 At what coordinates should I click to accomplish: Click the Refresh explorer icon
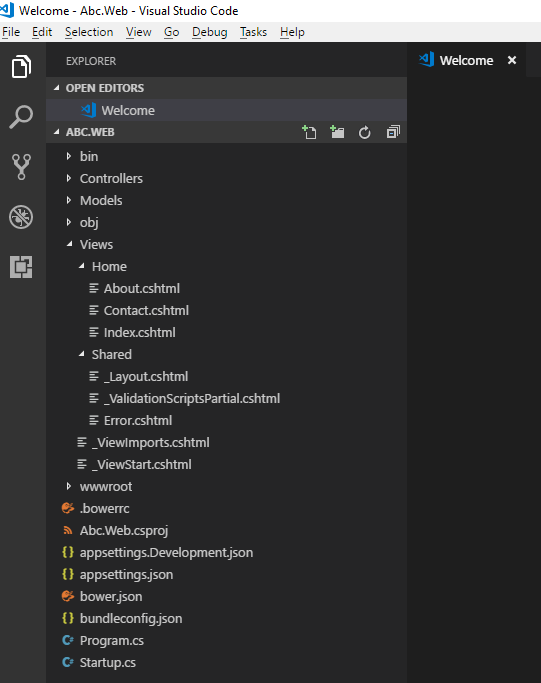pos(365,132)
